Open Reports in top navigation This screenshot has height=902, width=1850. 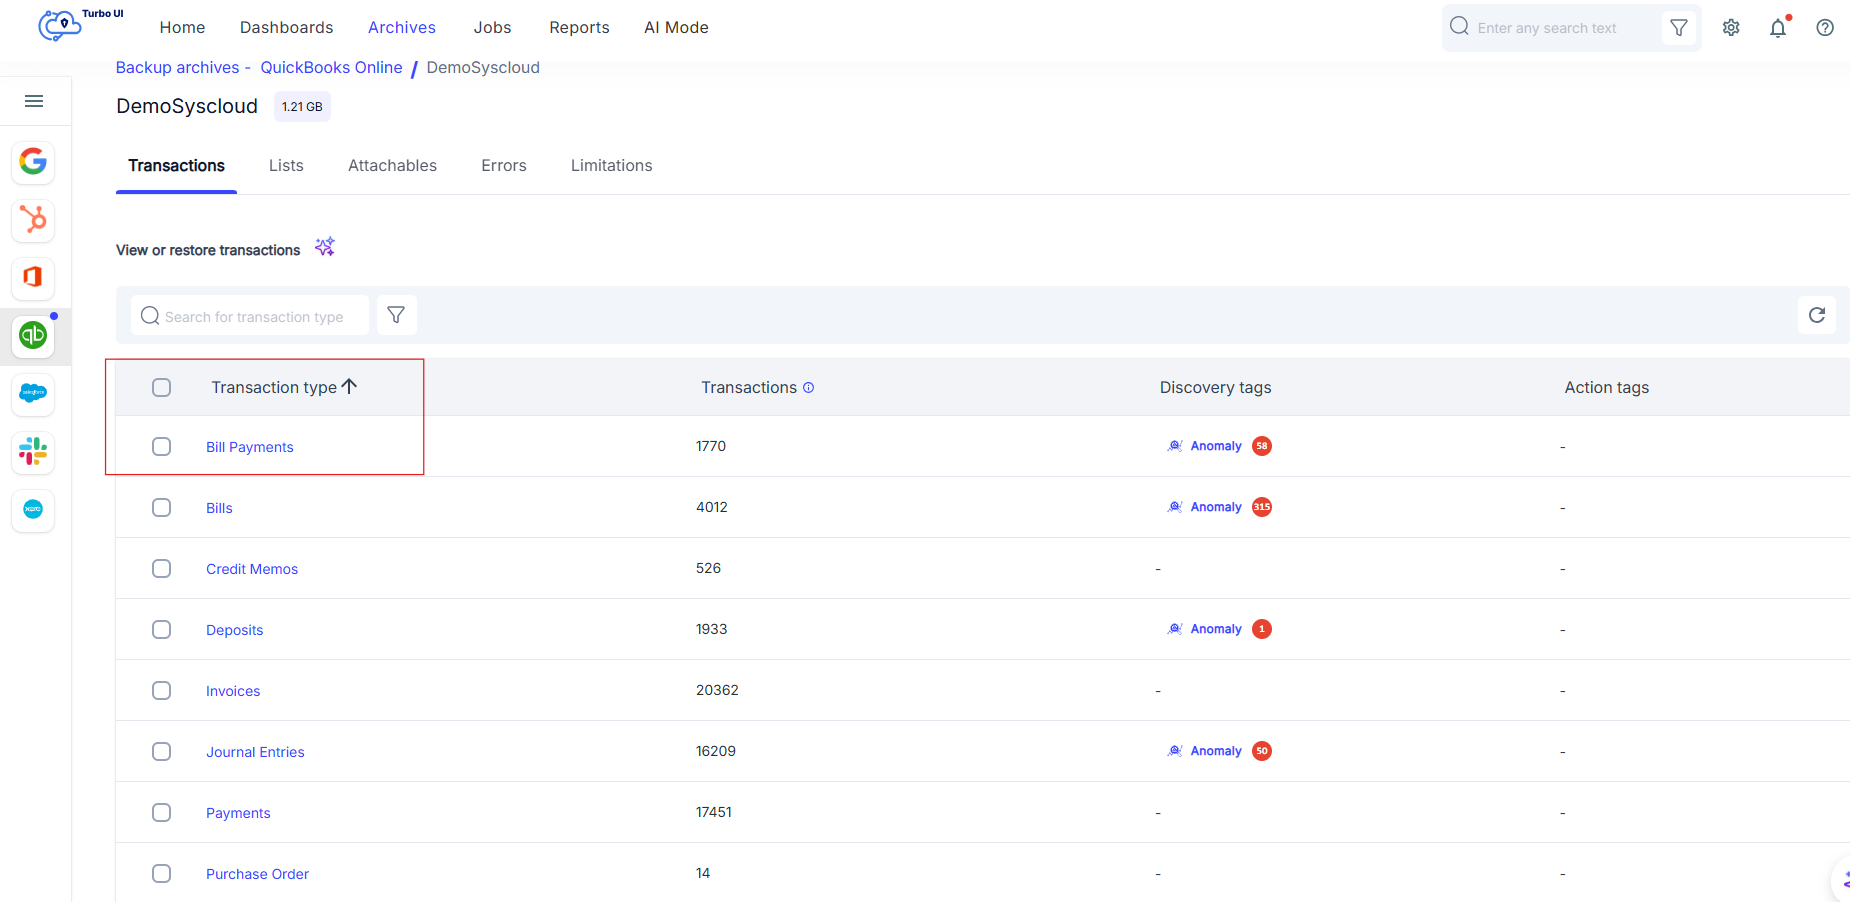point(579,28)
